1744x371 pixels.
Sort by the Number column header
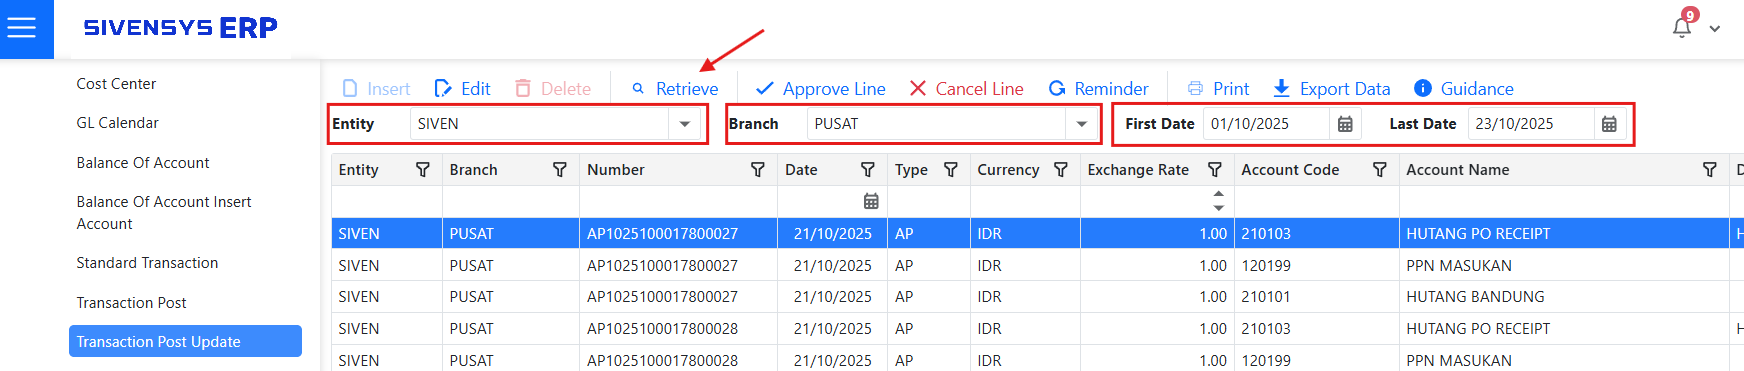(616, 170)
